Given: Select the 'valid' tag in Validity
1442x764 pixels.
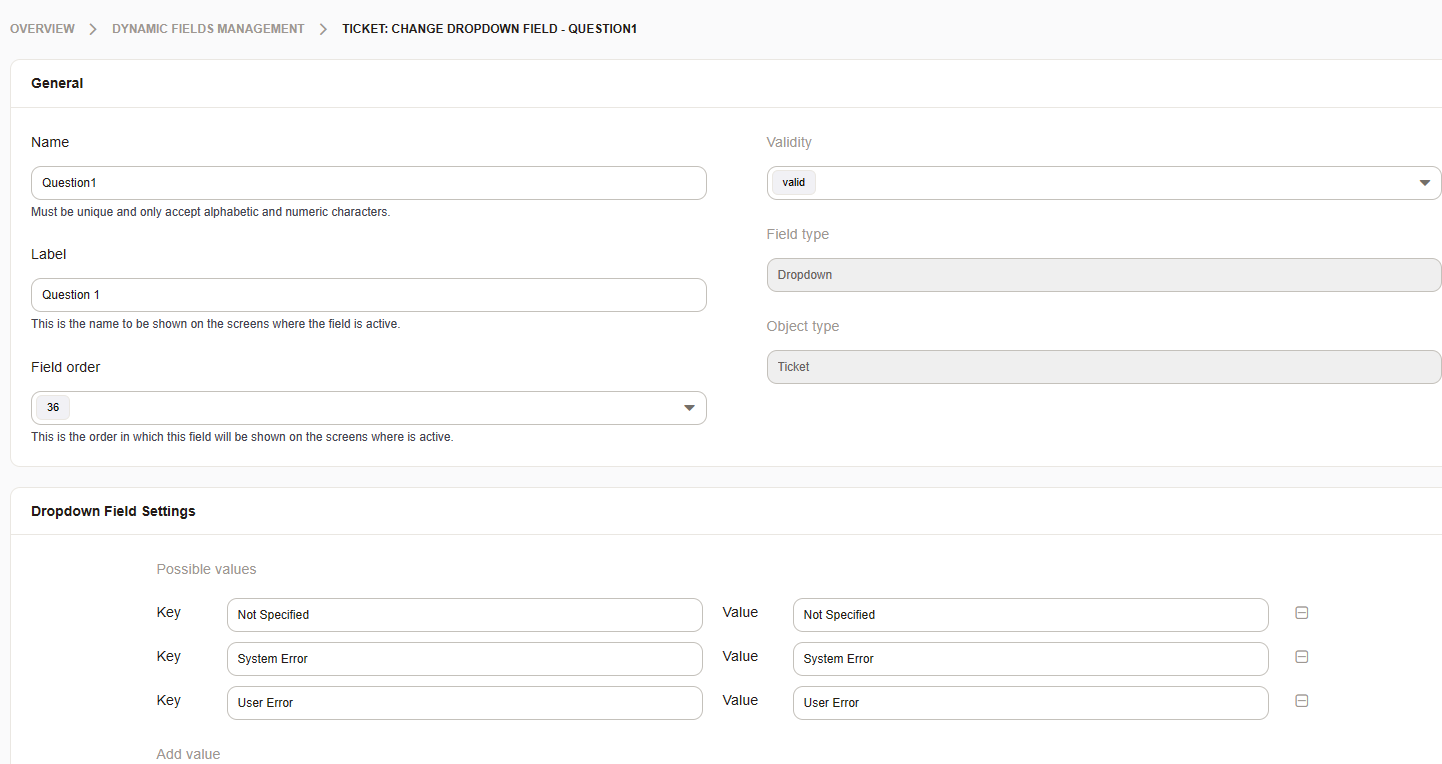Looking at the screenshot, I should [x=794, y=183].
